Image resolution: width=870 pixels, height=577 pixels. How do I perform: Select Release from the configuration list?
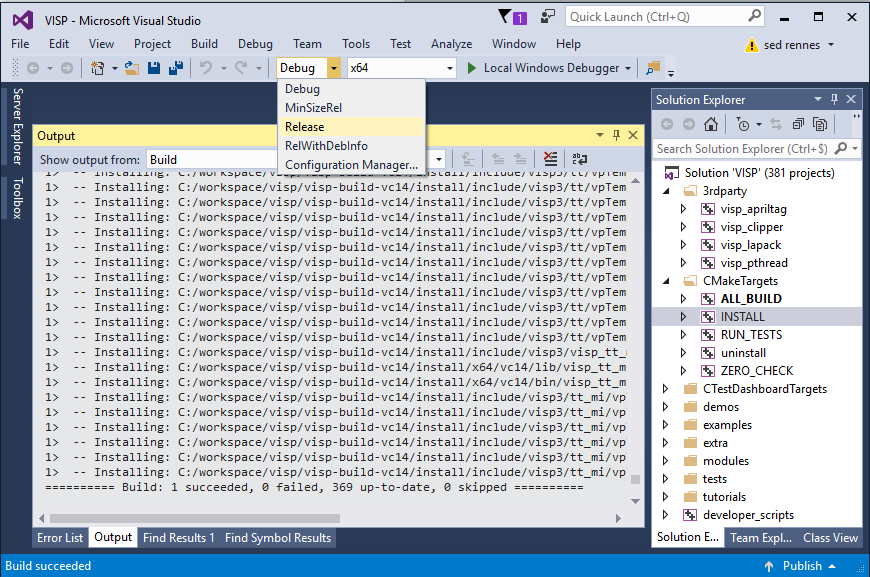305,127
